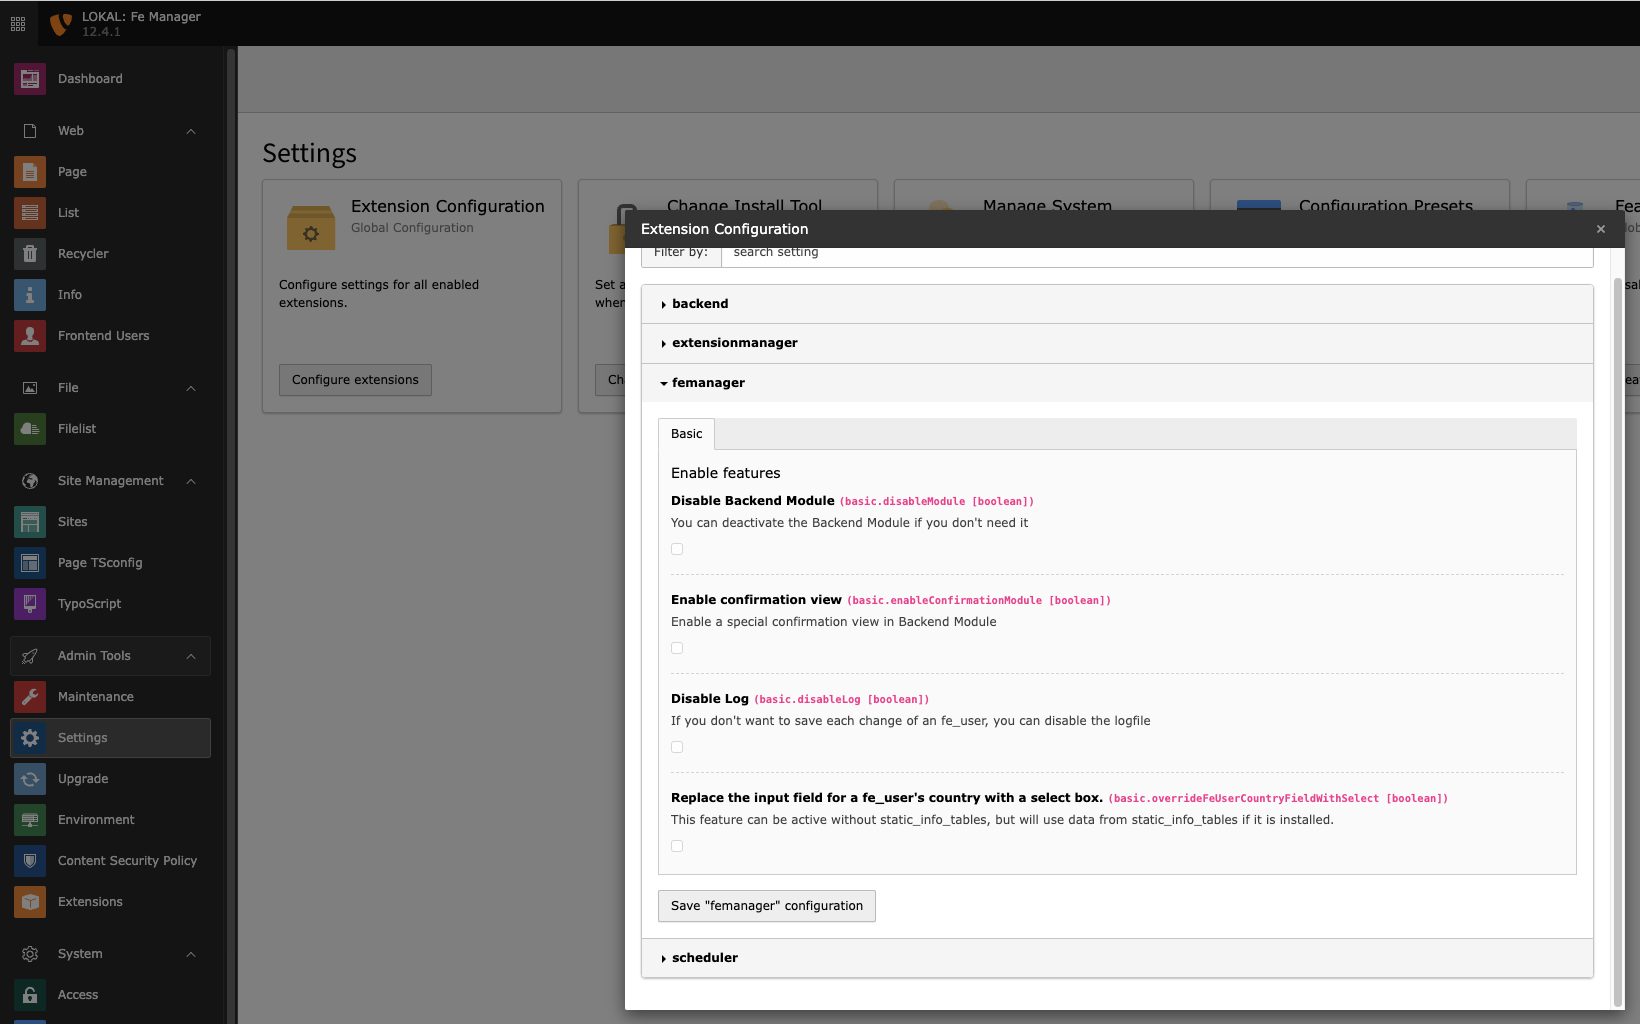Collapse the femanager configuration section
The width and height of the screenshot is (1640, 1024).
pyautogui.click(x=708, y=383)
